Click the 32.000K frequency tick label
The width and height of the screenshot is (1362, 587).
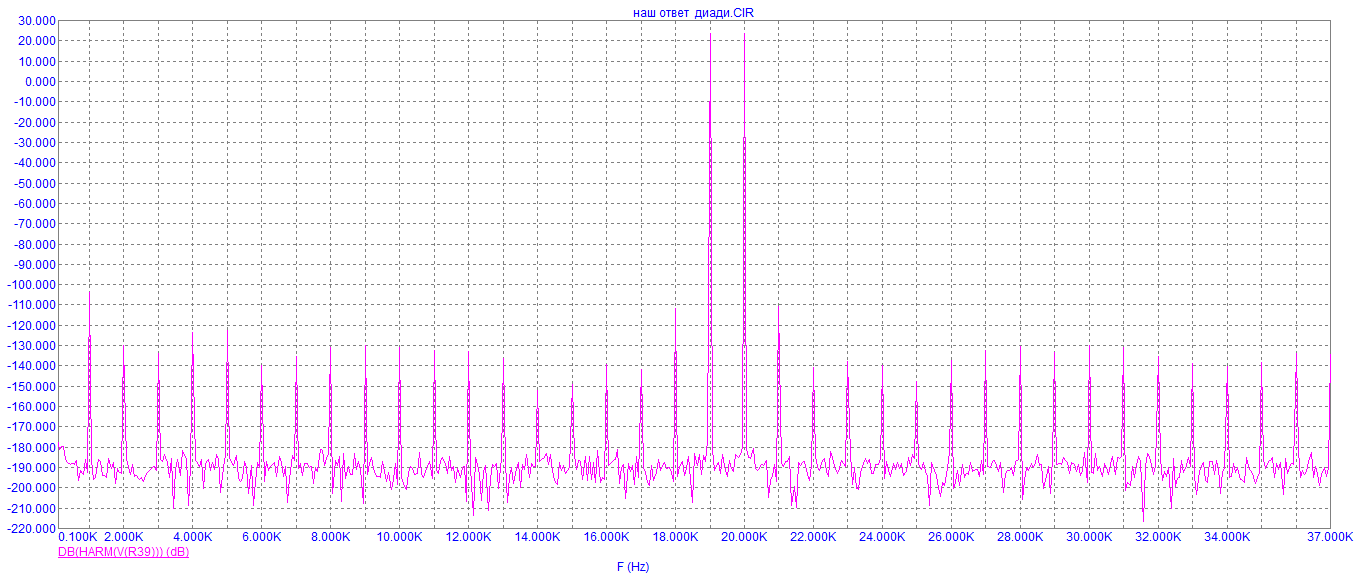[1159, 538]
